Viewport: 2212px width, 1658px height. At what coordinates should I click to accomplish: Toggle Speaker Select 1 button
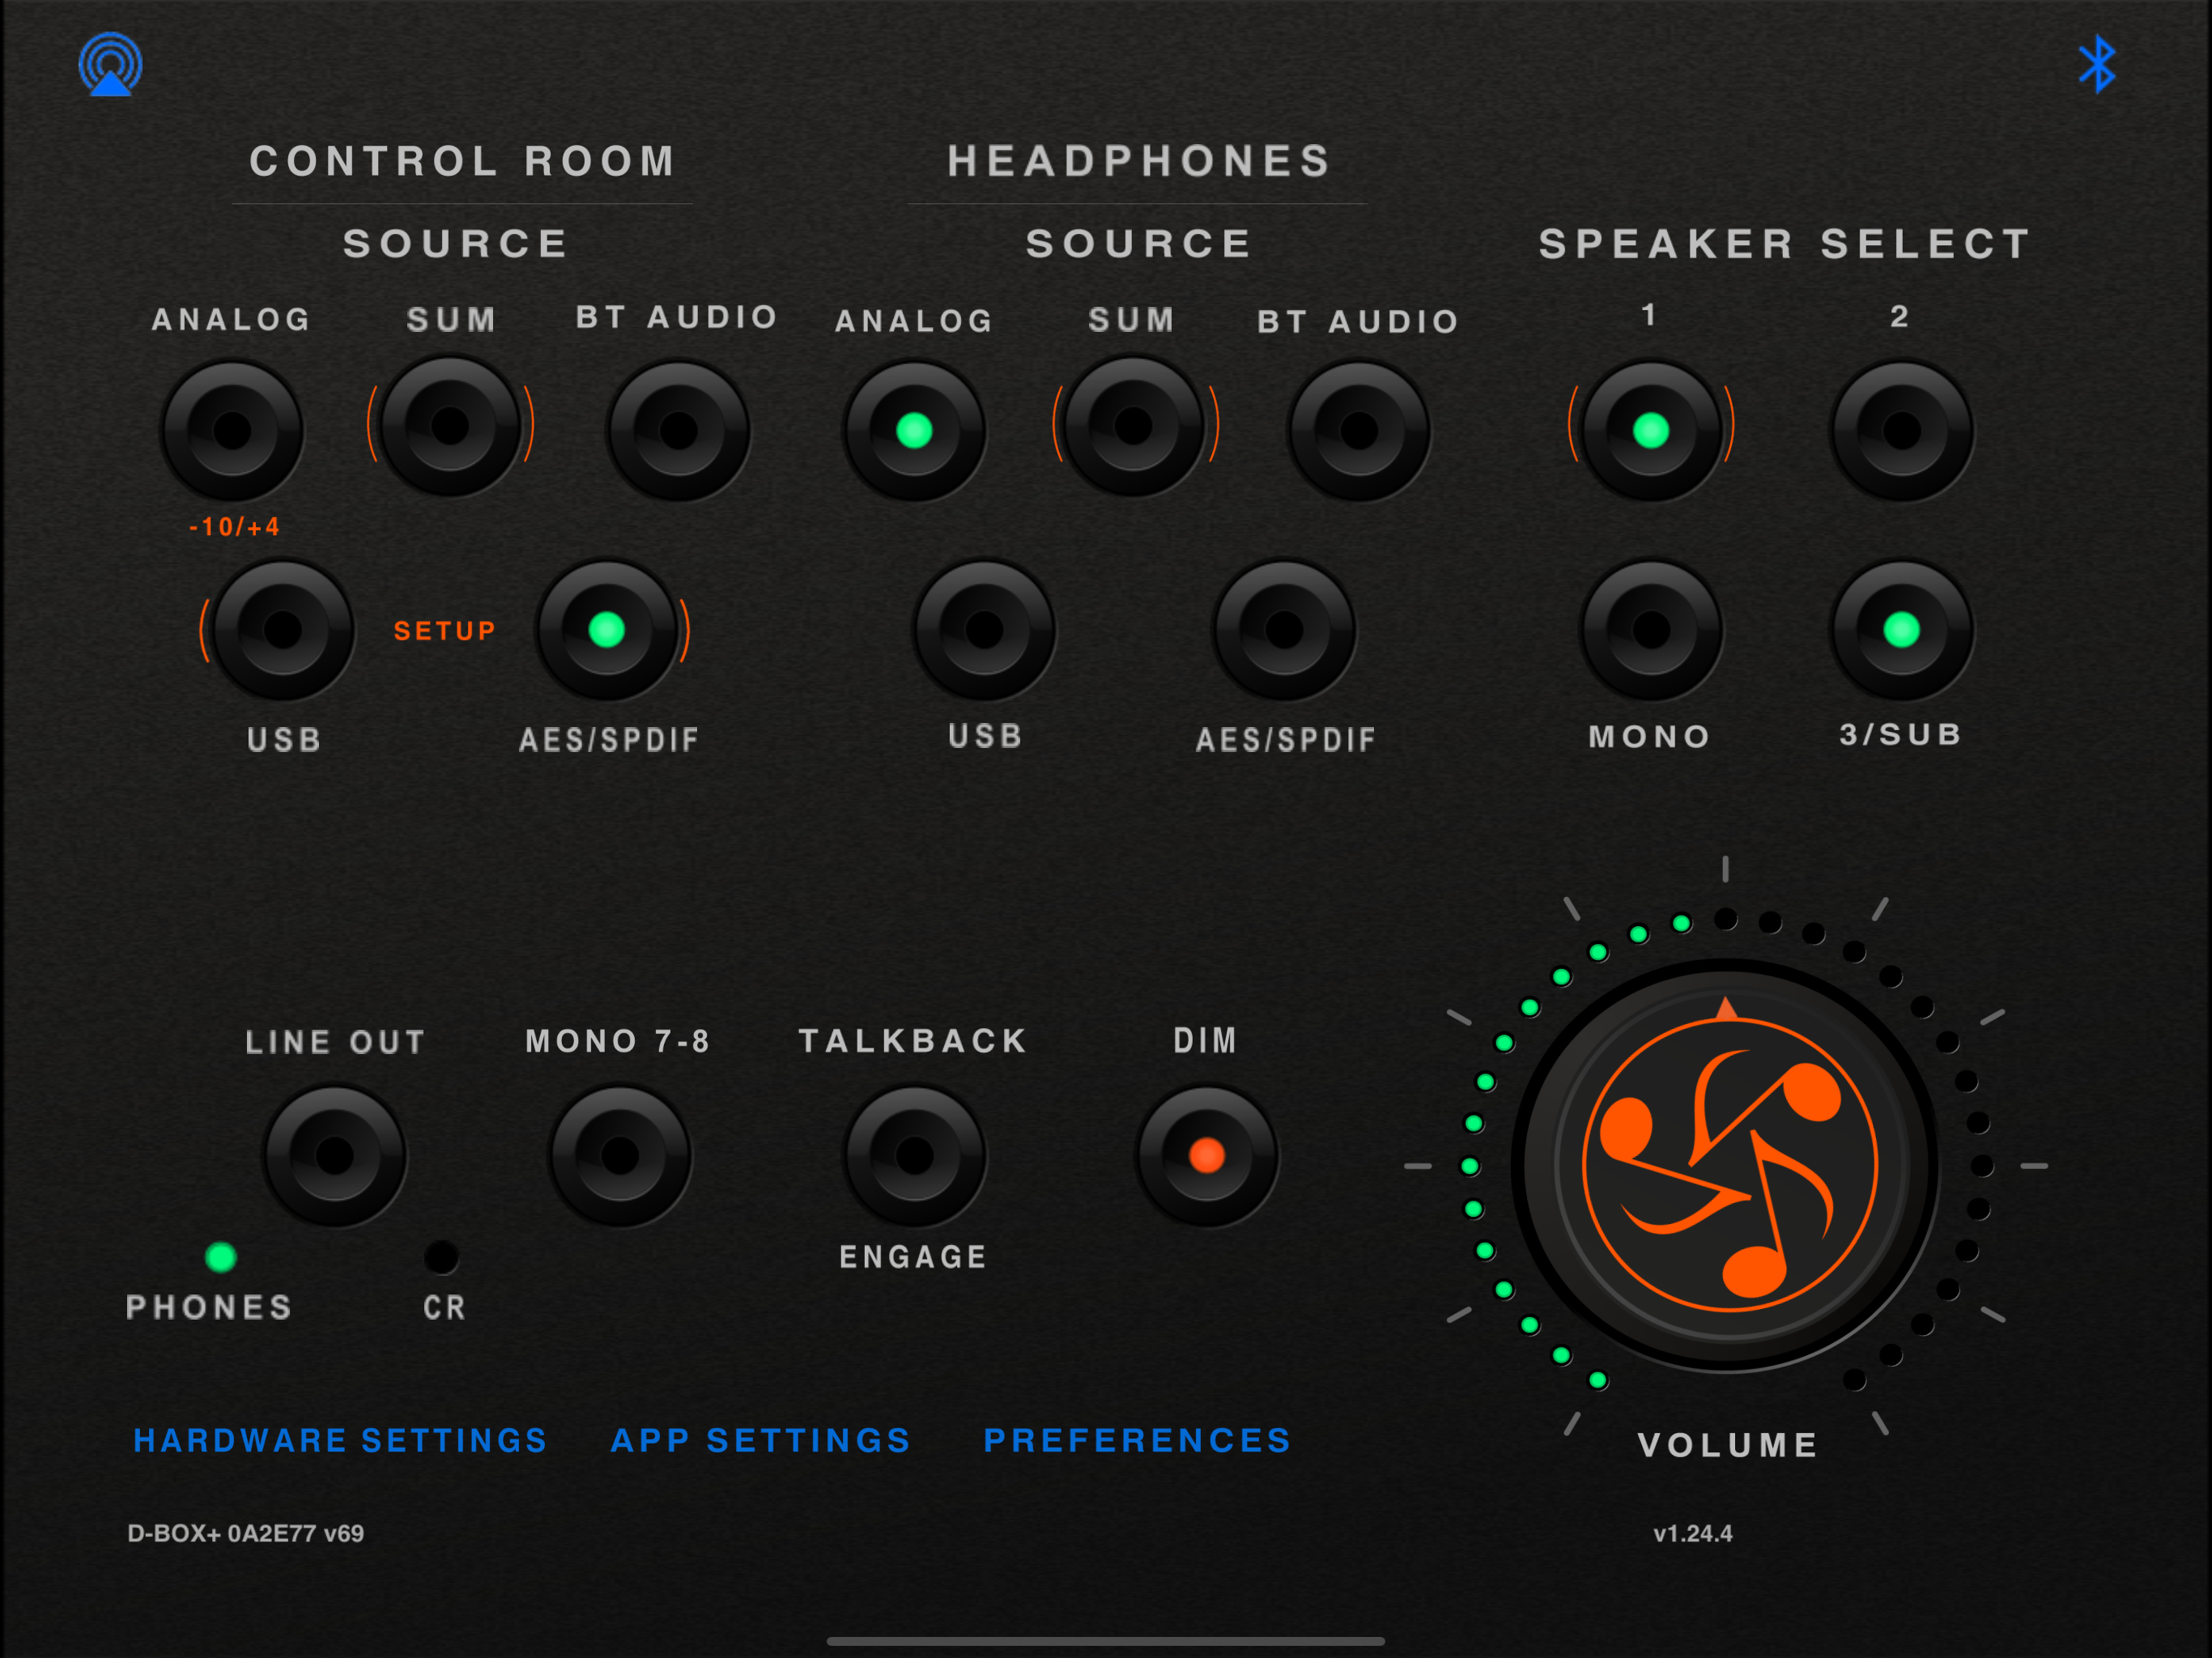pyautogui.click(x=1651, y=431)
